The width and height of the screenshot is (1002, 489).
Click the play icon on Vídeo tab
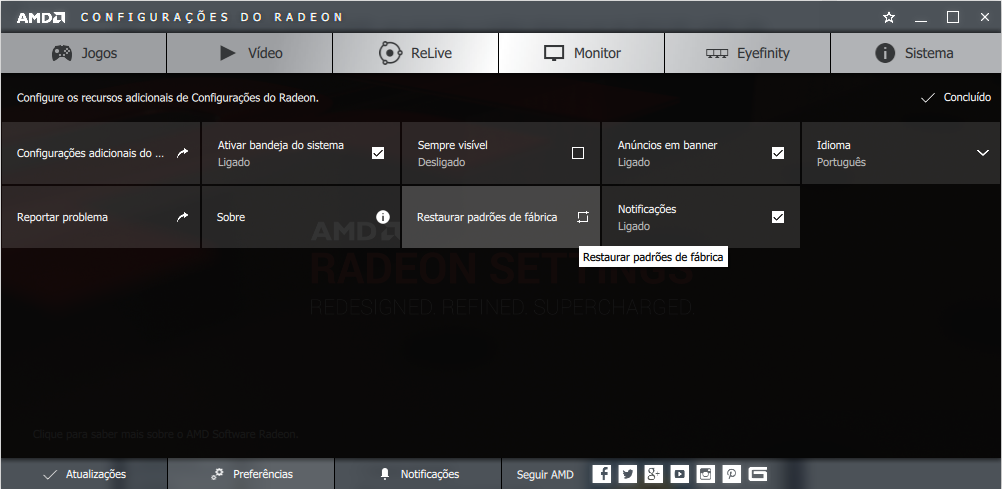227,53
